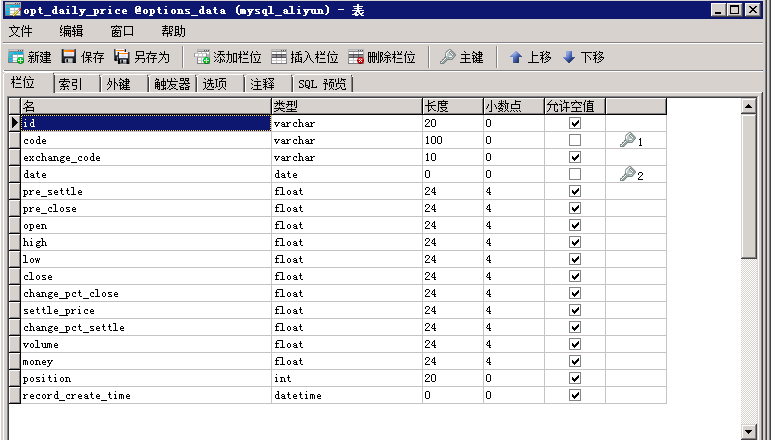Click the int type cell of position
Screen dimensions: 771x440
pyautogui.click(x=347, y=379)
